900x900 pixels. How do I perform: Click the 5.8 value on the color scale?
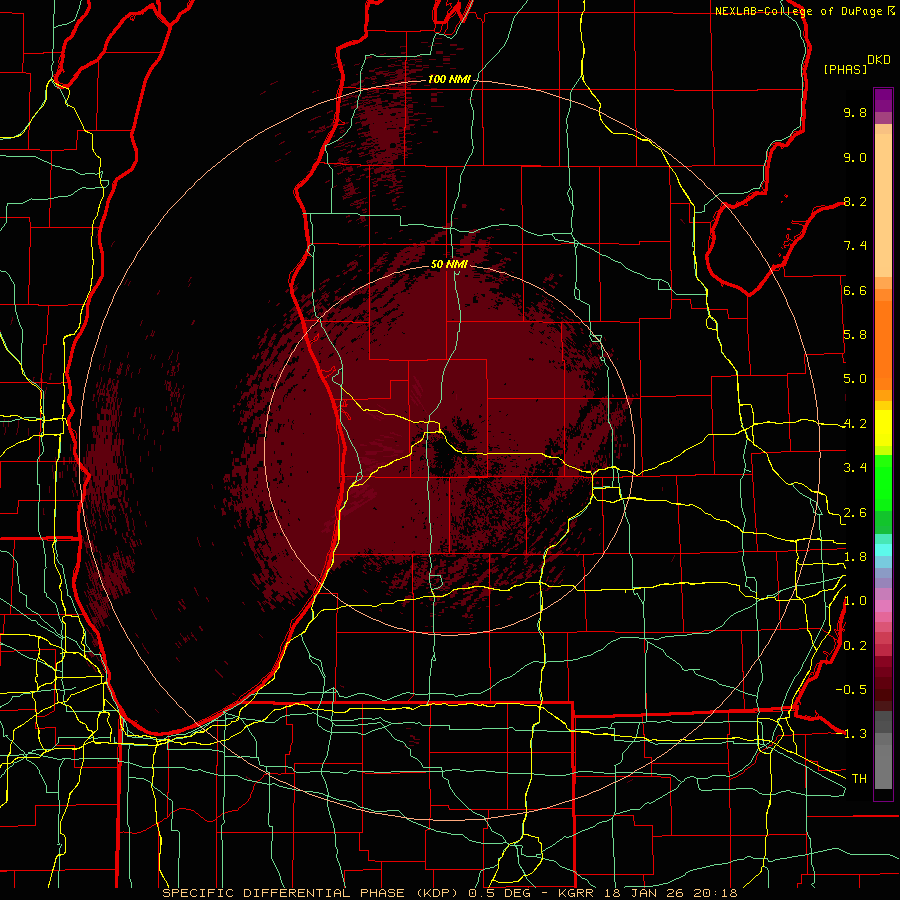[855, 335]
